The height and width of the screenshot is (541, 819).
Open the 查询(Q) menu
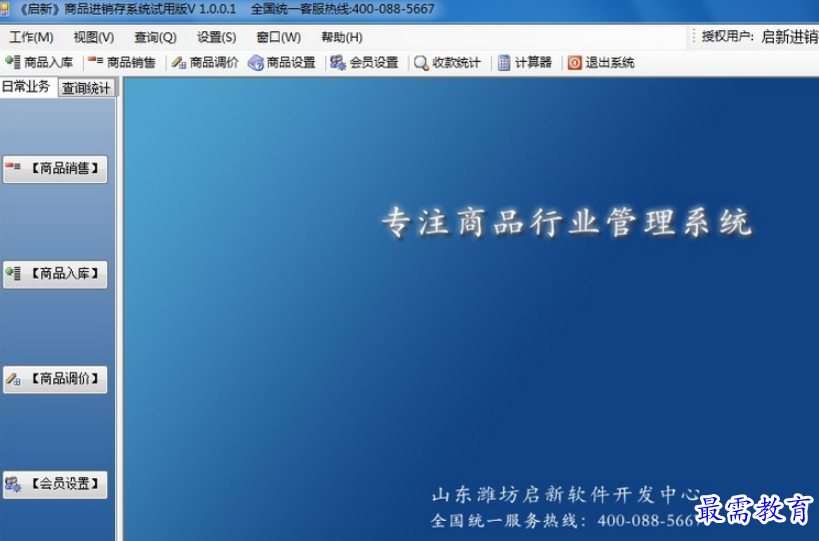tap(155, 37)
